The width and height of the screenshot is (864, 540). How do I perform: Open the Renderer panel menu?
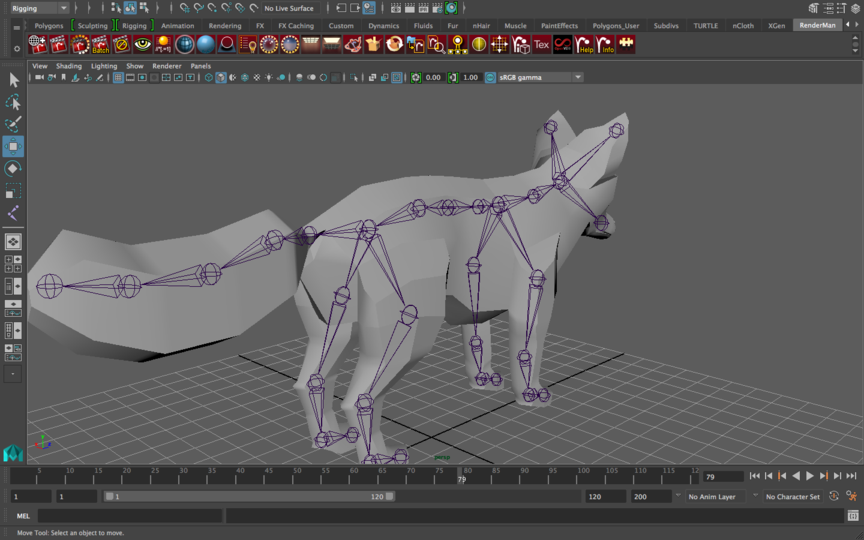point(167,66)
